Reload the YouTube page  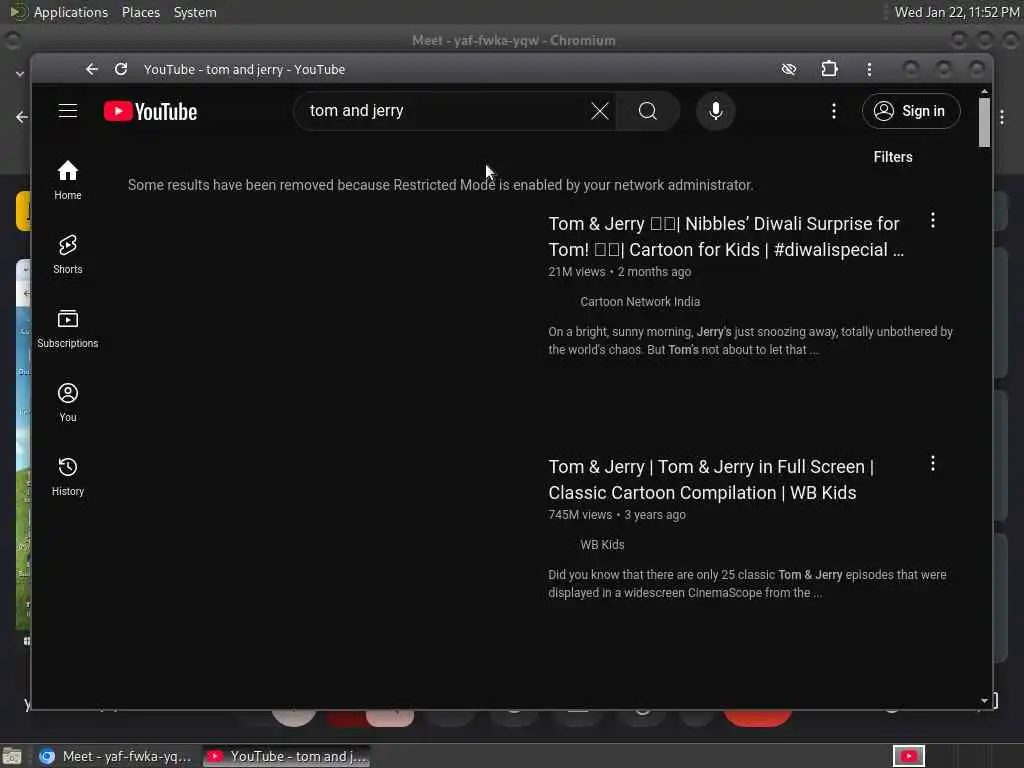click(121, 69)
